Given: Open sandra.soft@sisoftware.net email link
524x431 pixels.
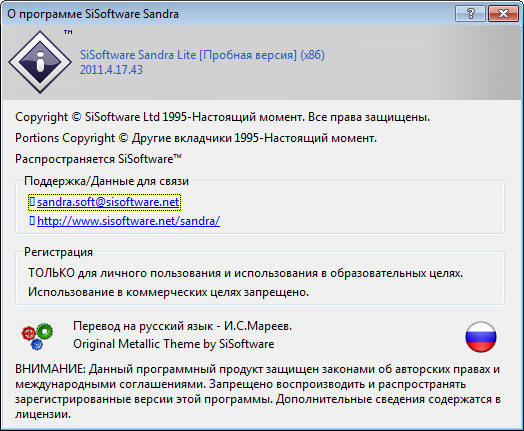Looking at the screenshot, I should pos(108,202).
